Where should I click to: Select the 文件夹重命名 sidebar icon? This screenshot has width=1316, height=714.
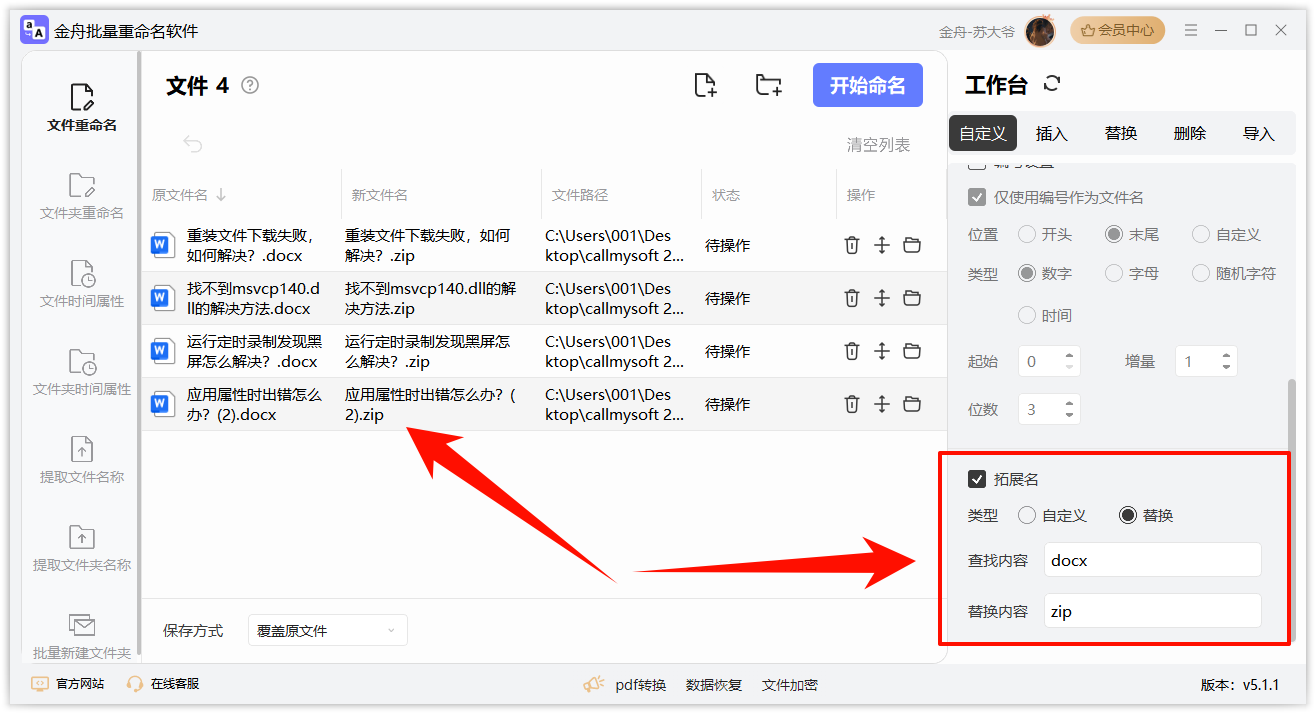click(x=80, y=195)
